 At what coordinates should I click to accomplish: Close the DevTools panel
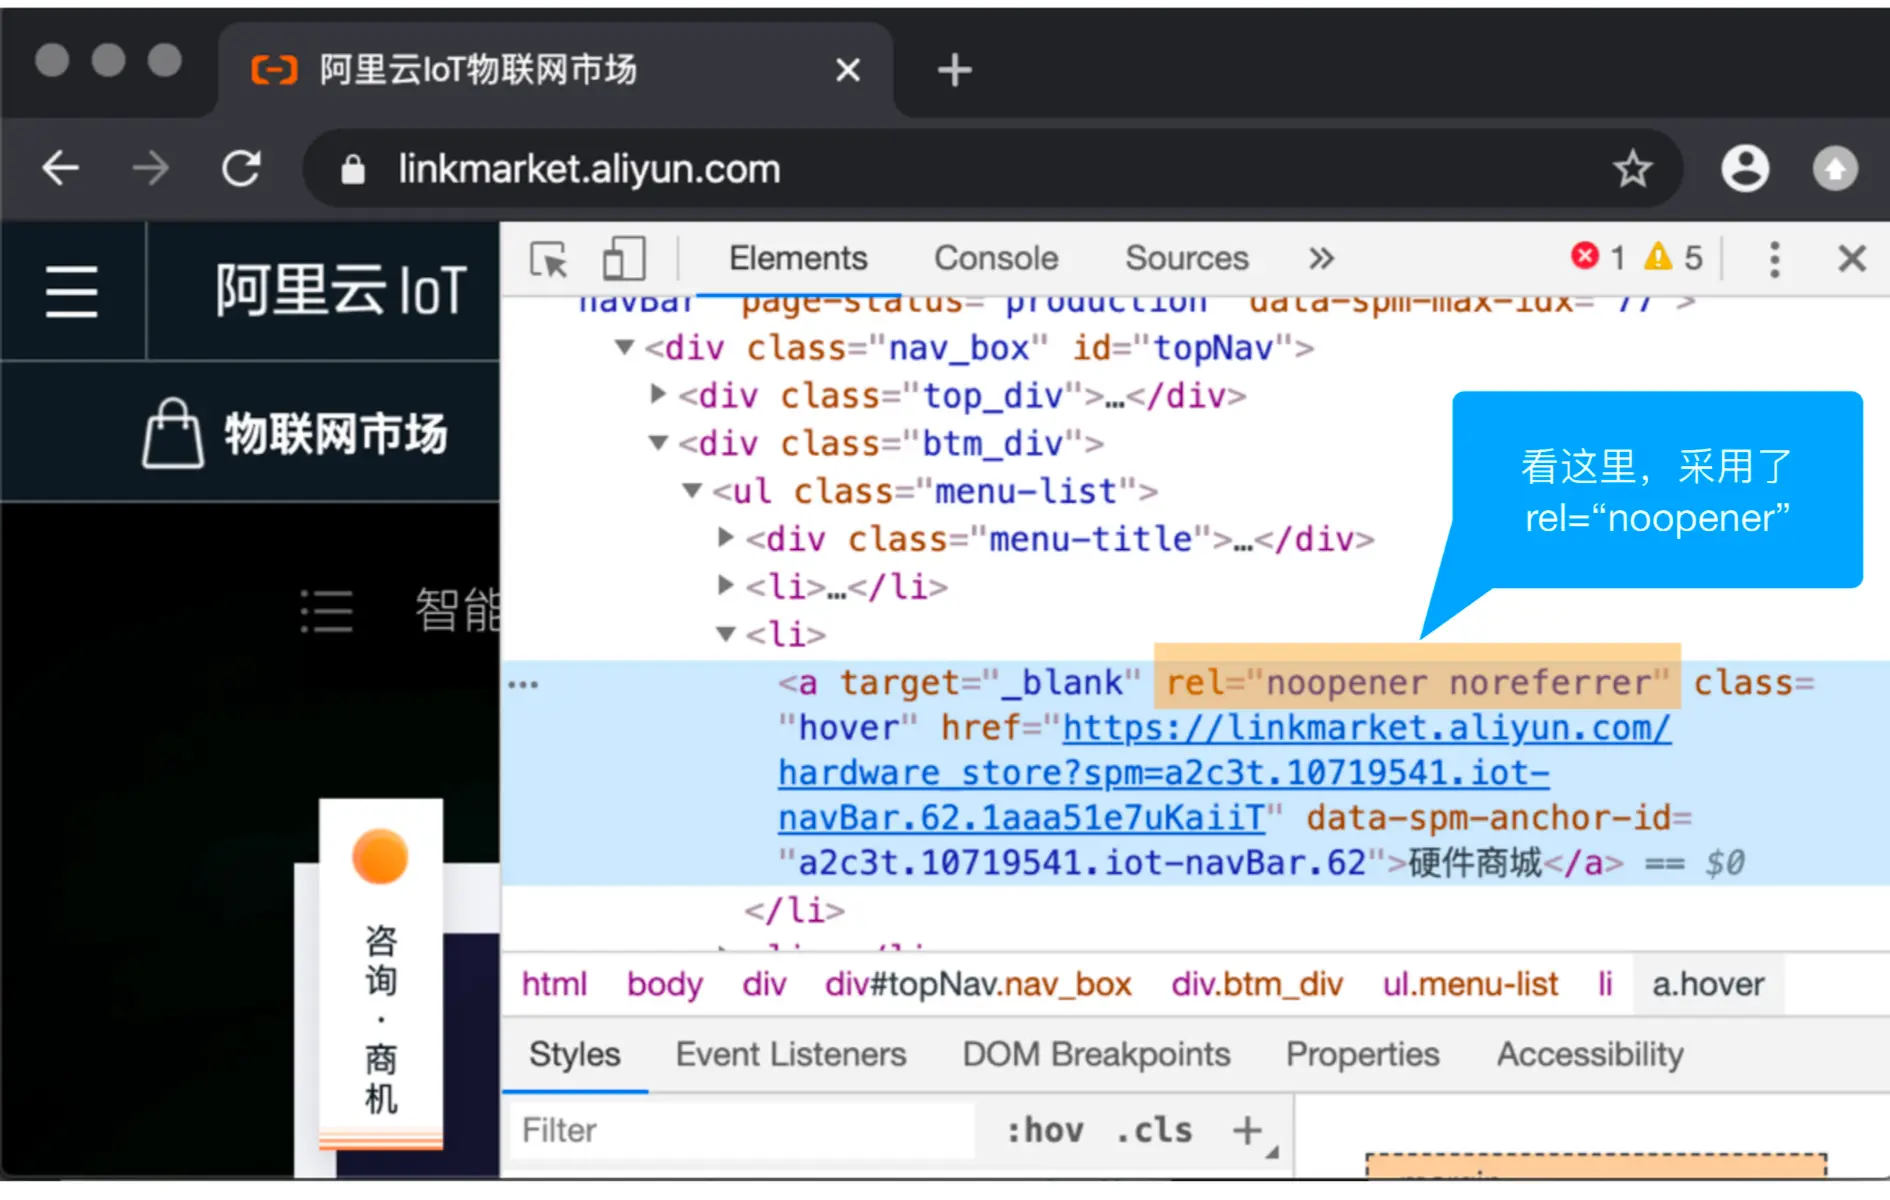coord(1851,258)
